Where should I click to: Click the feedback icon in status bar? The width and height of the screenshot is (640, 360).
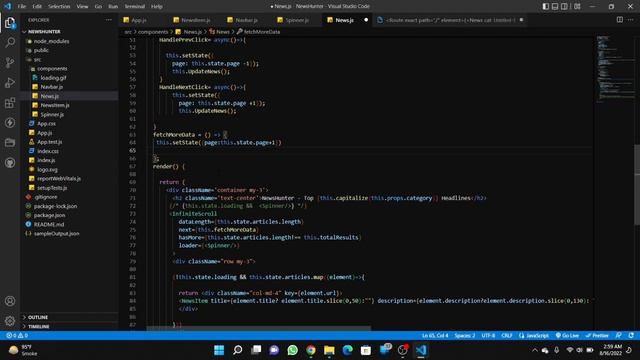coord(619,336)
